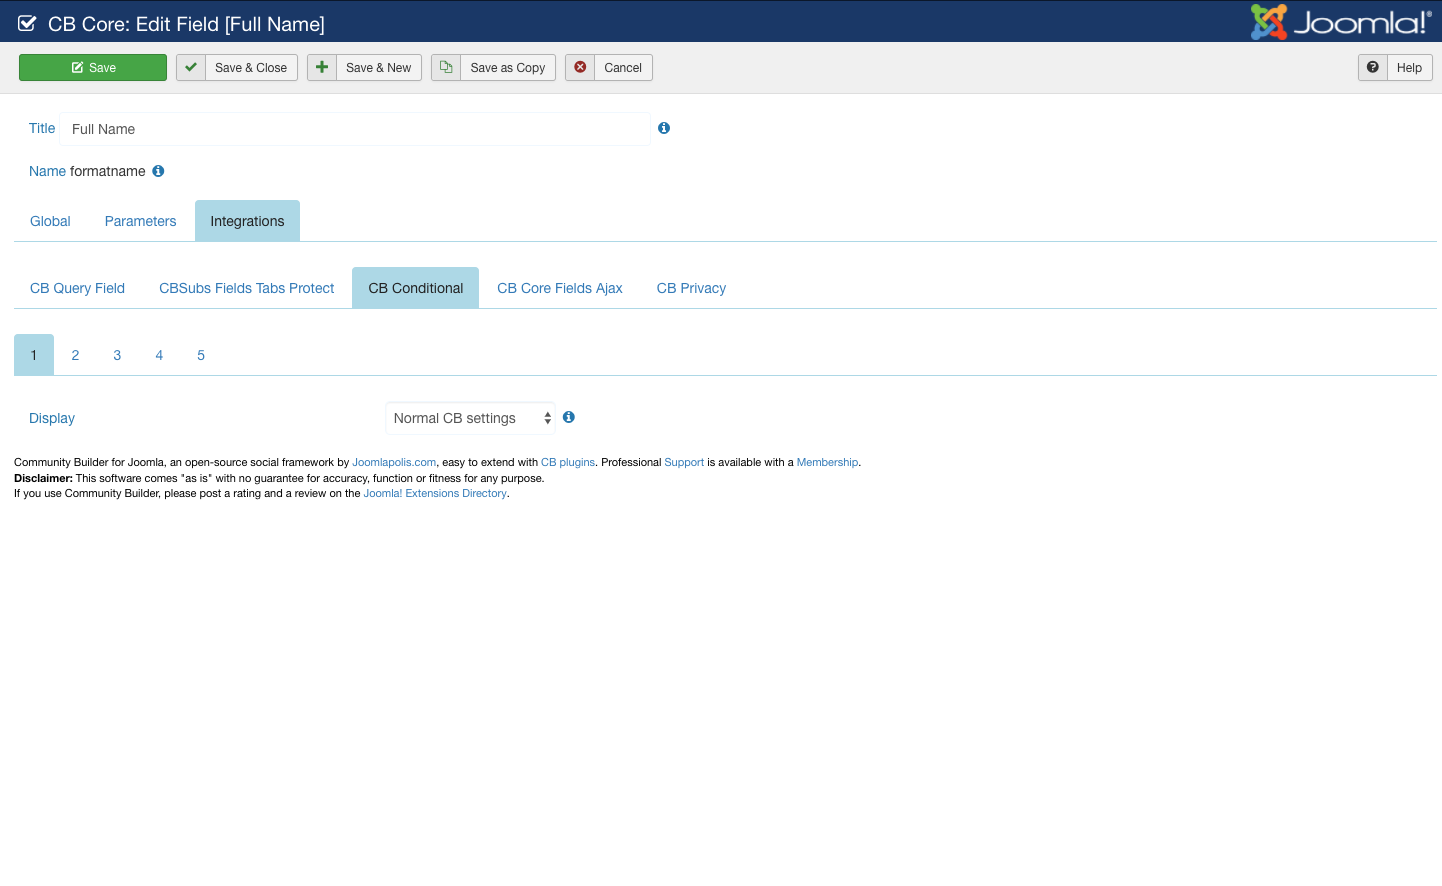Open the CB plugins link
1442x886 pixels.
pos(568,462)
